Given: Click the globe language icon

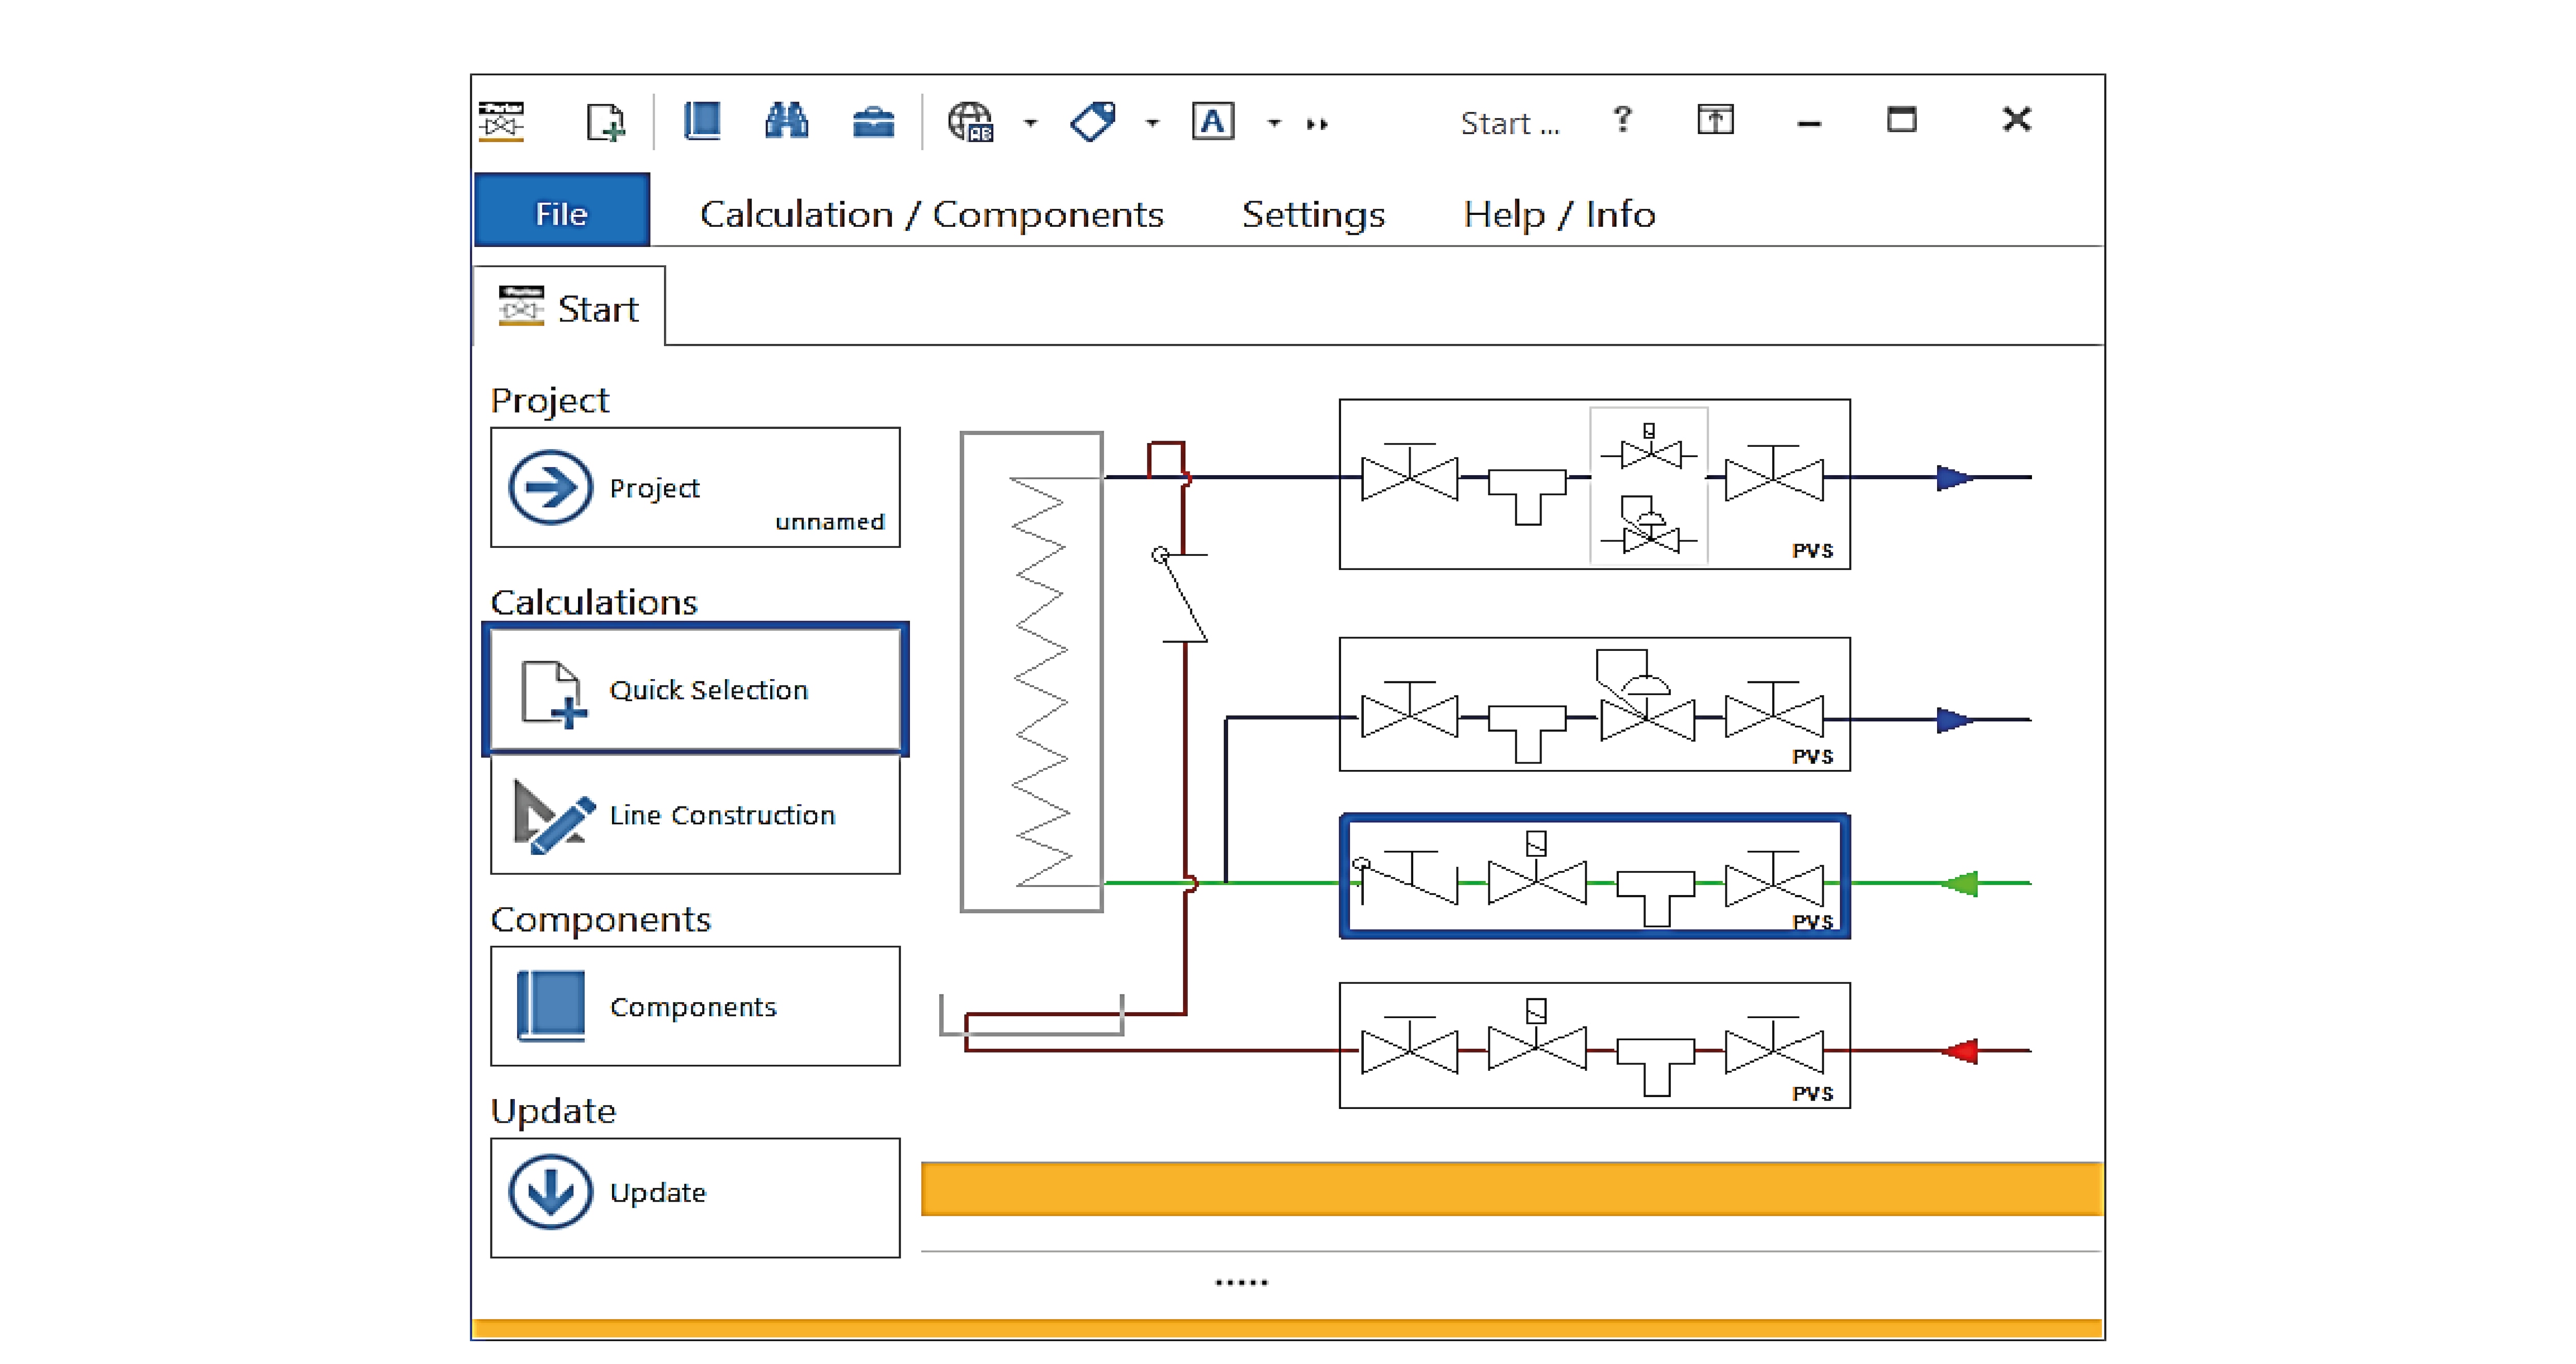Looking at the screenshot, I should tap(970, 122).
